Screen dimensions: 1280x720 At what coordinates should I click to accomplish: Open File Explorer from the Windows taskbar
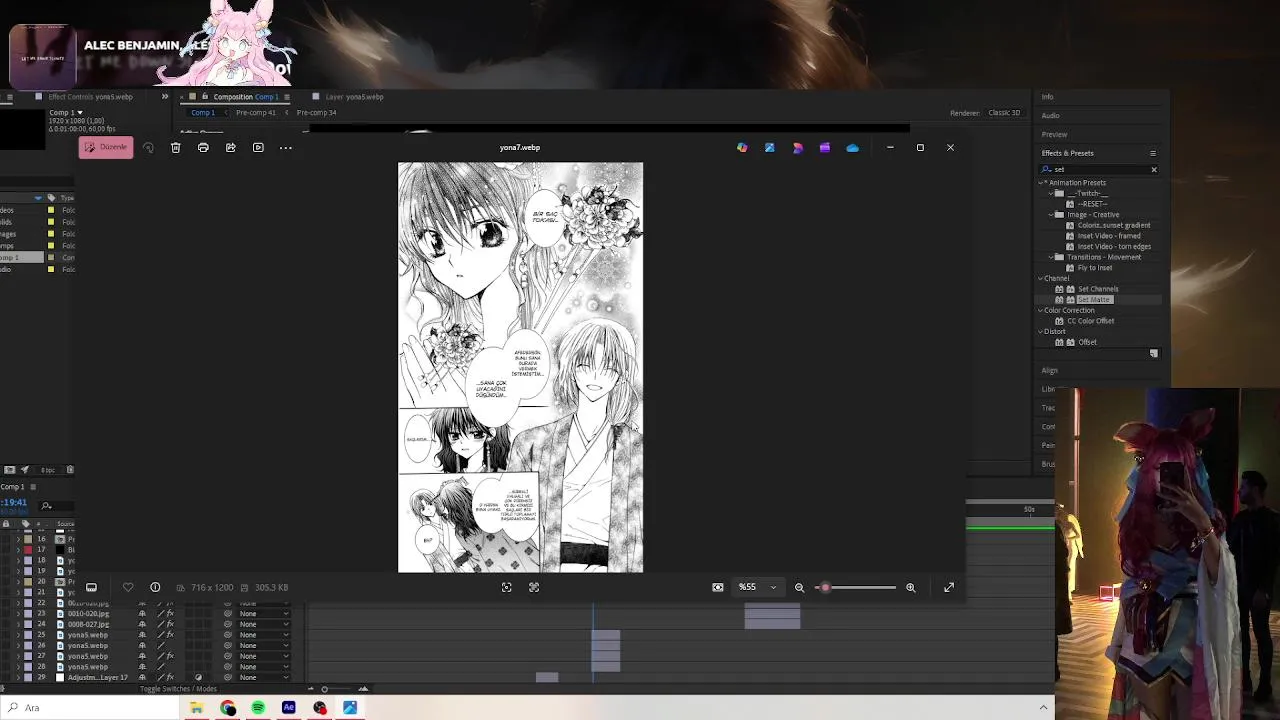coord(197,708)
